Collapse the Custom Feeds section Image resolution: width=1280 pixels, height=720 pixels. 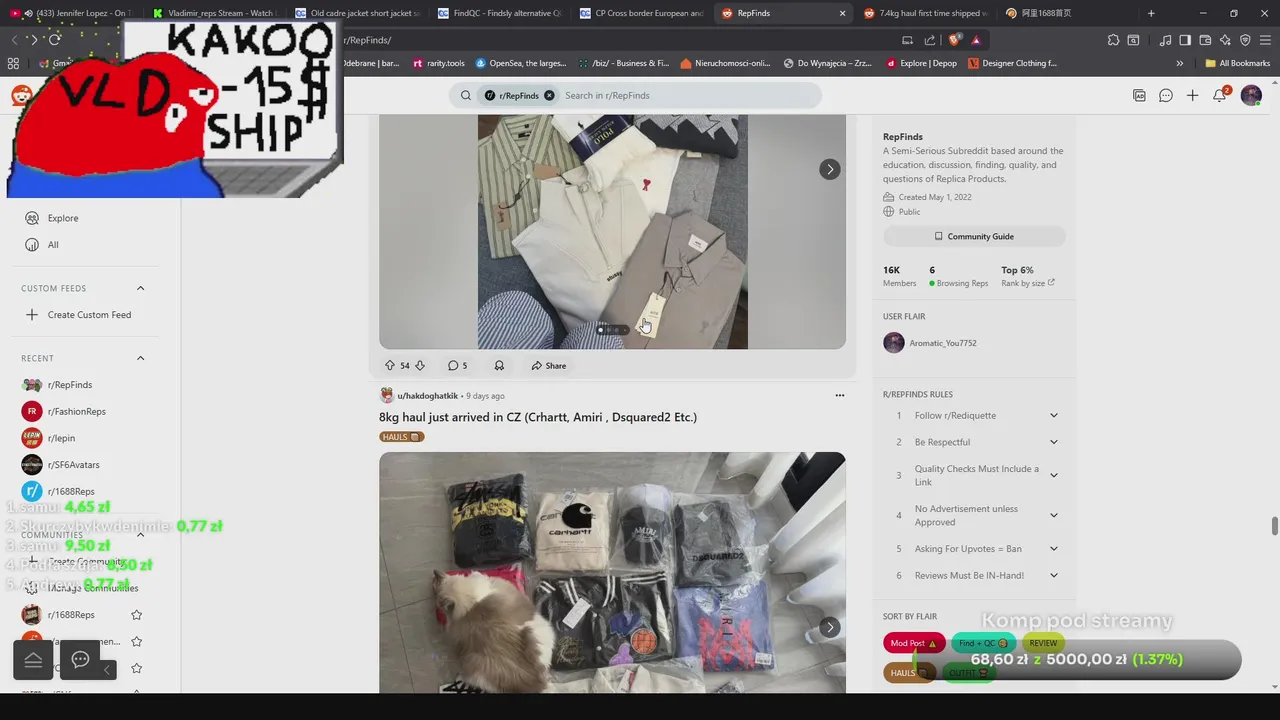[140, 288]
